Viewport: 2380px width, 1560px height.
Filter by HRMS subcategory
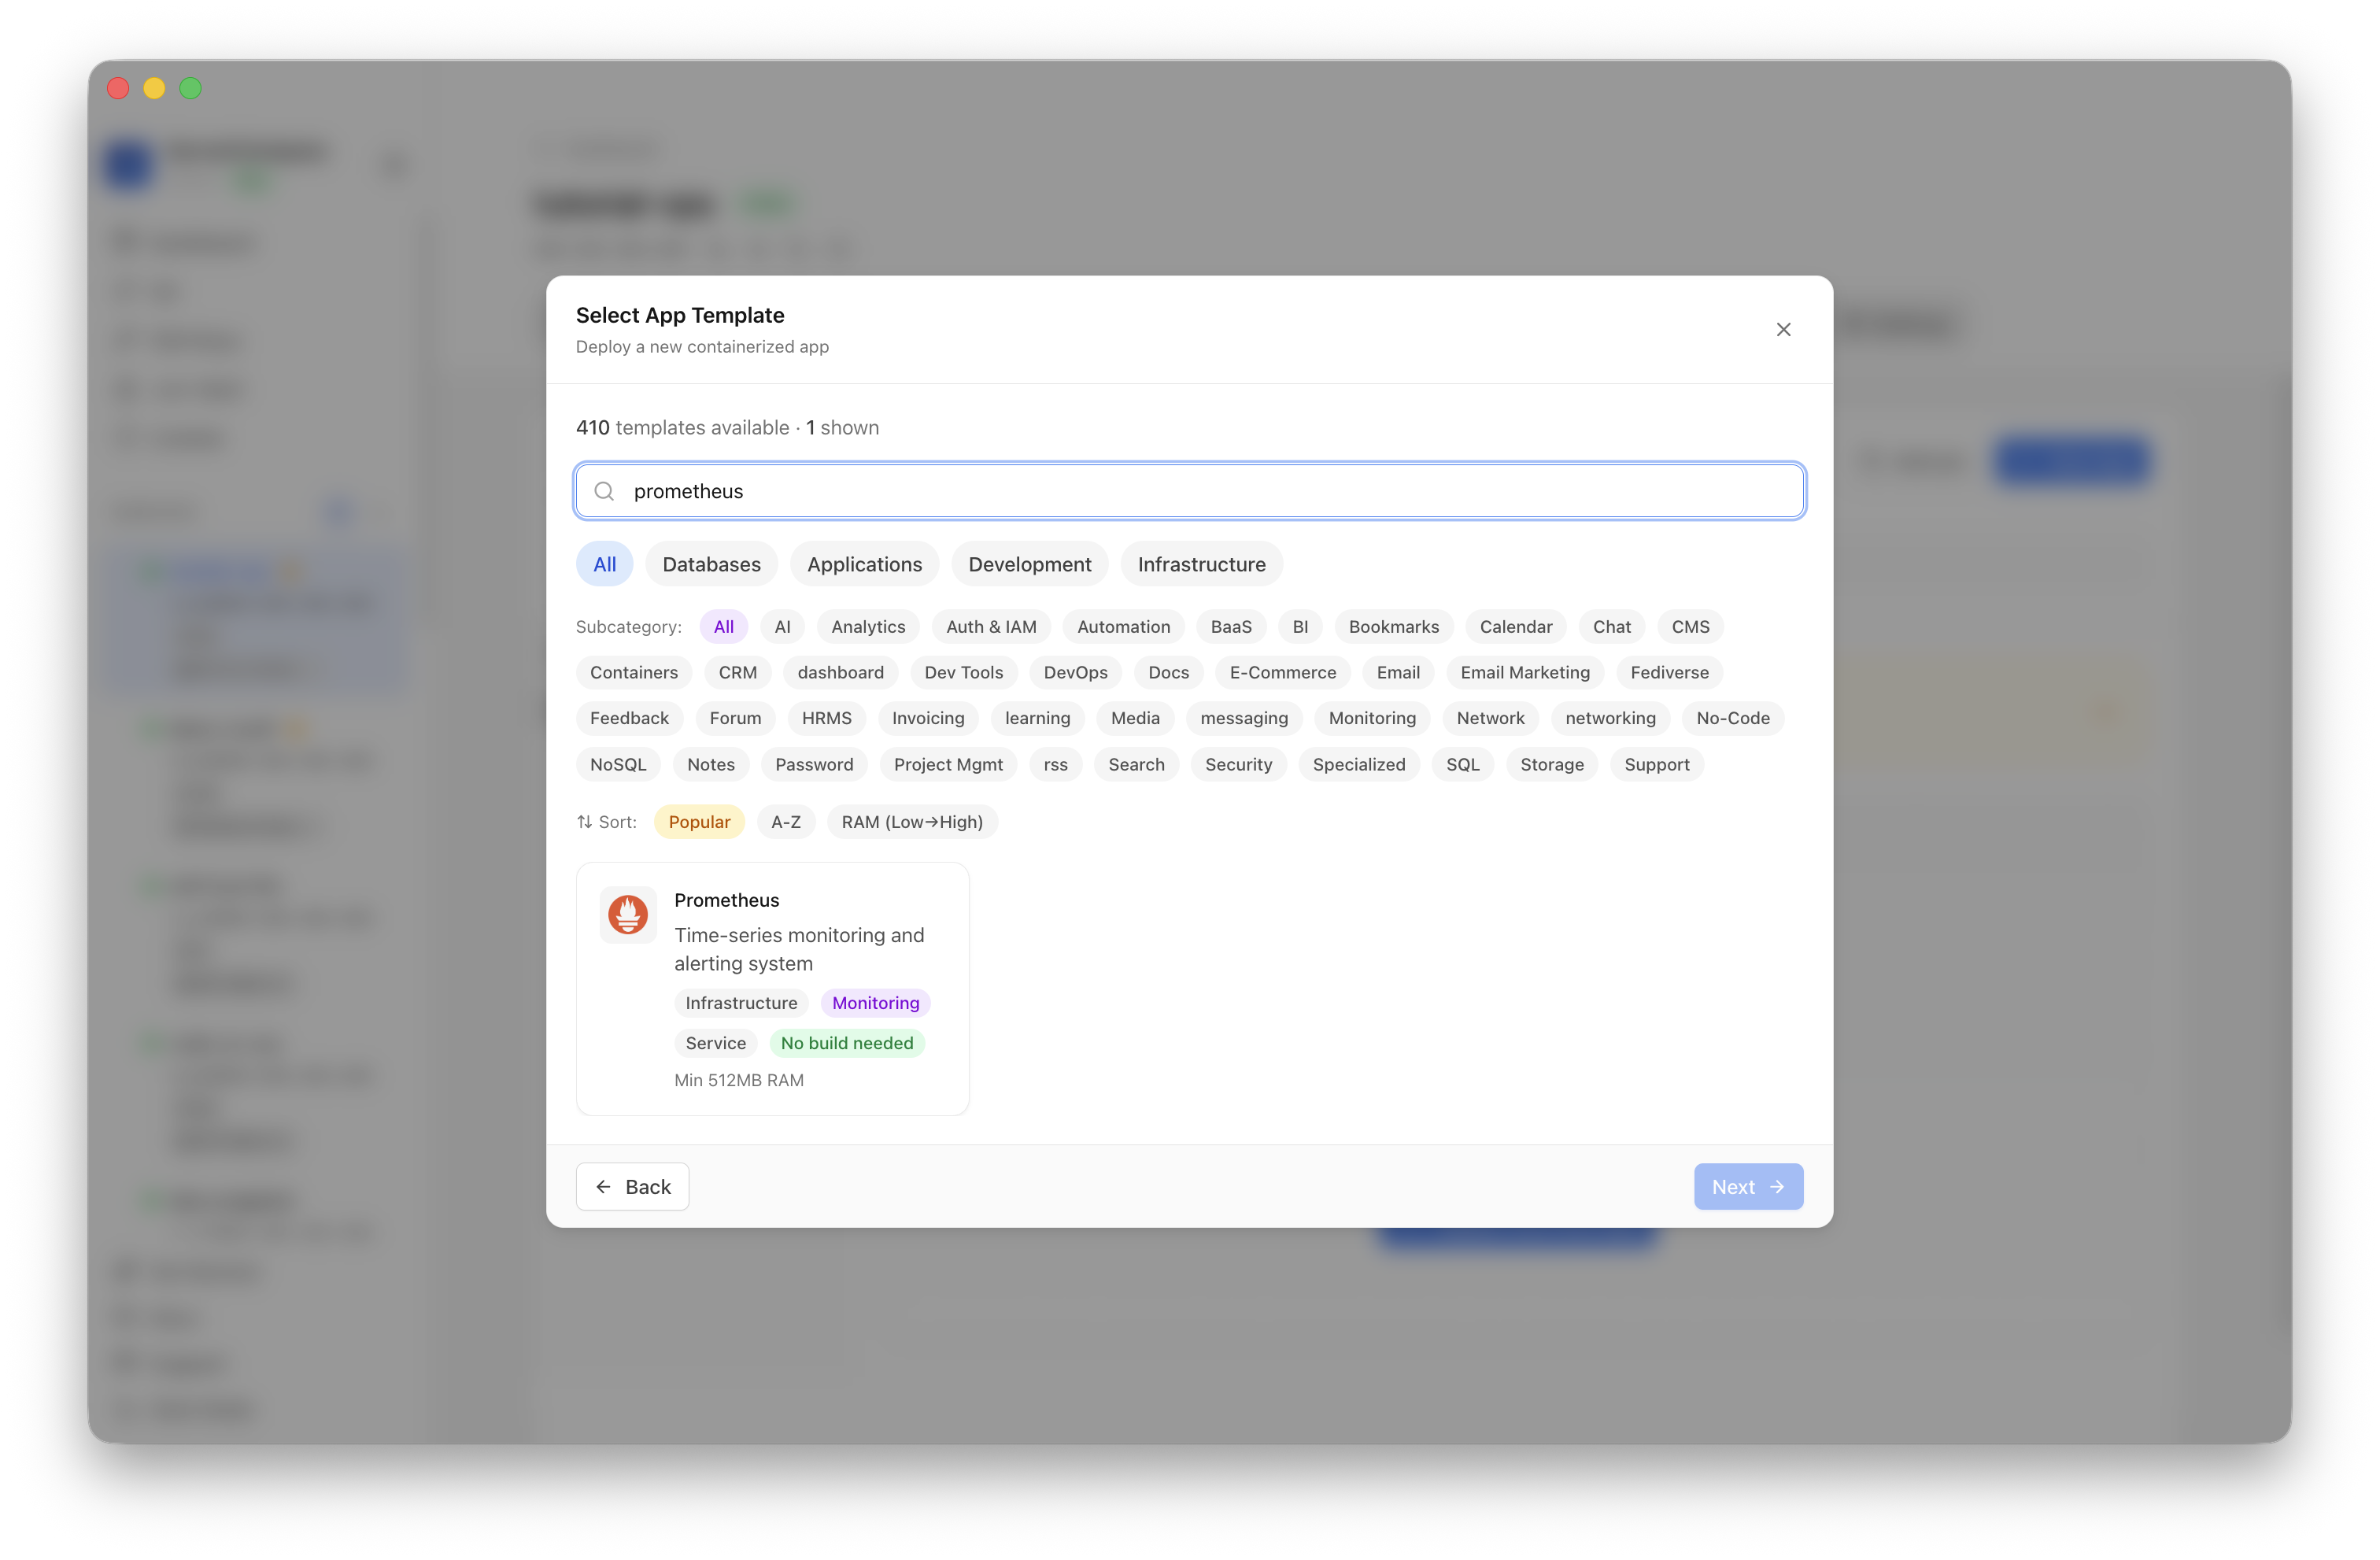click(x=826, y=718)
